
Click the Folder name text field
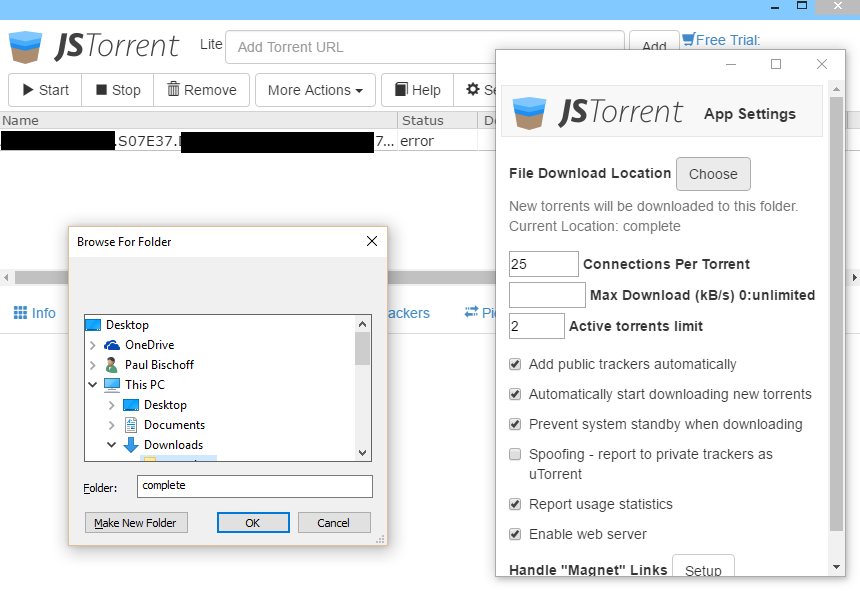[x=254, y=486]
